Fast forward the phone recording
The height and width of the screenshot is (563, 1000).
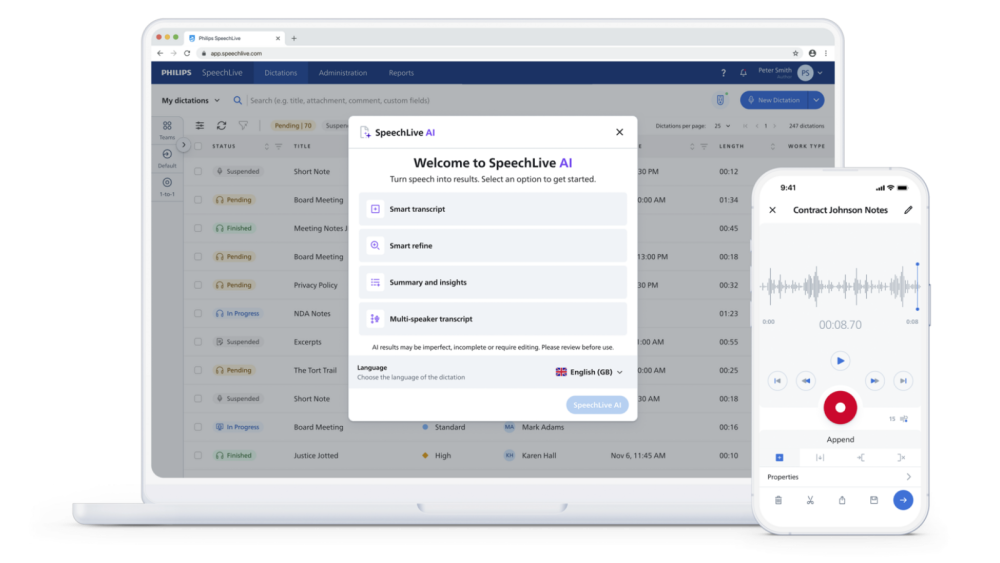[874, 381]
